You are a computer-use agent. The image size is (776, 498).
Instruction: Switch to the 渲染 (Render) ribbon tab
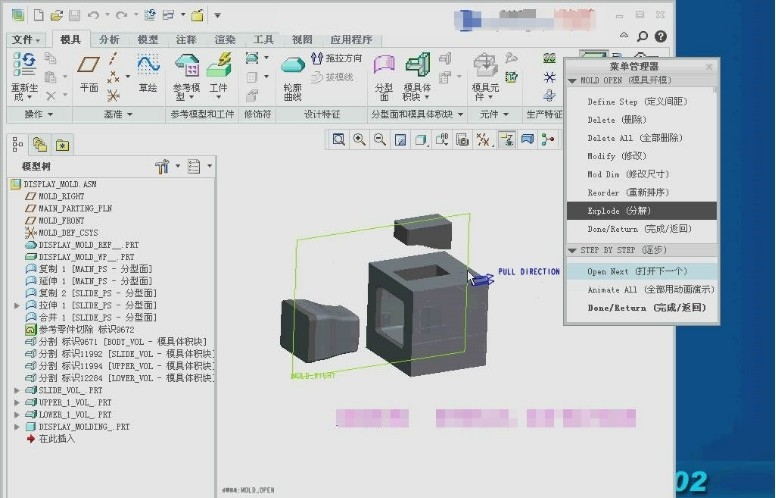click(225, 39)
